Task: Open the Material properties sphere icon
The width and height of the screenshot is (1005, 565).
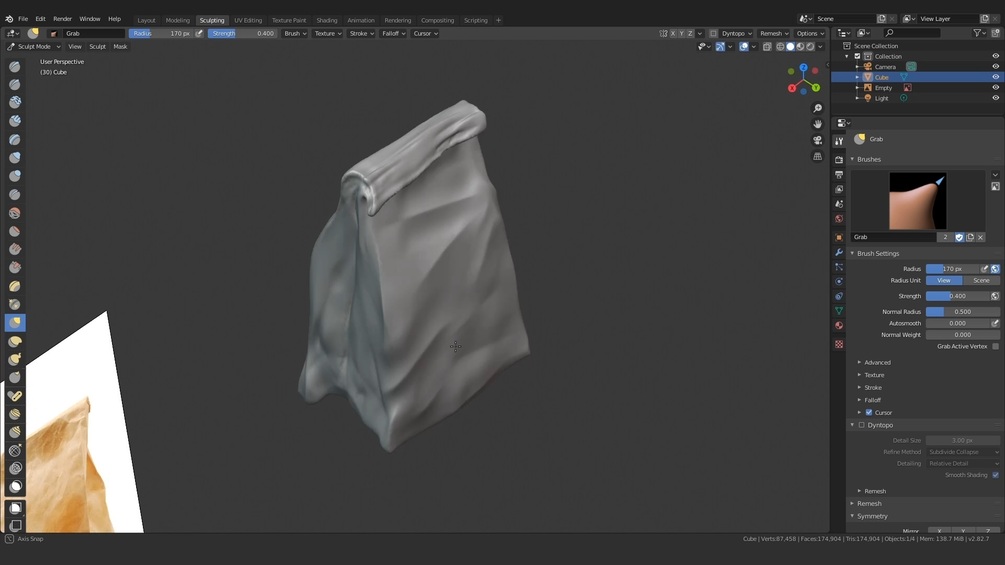Action: pyautogui.click(x=839, y=325)
